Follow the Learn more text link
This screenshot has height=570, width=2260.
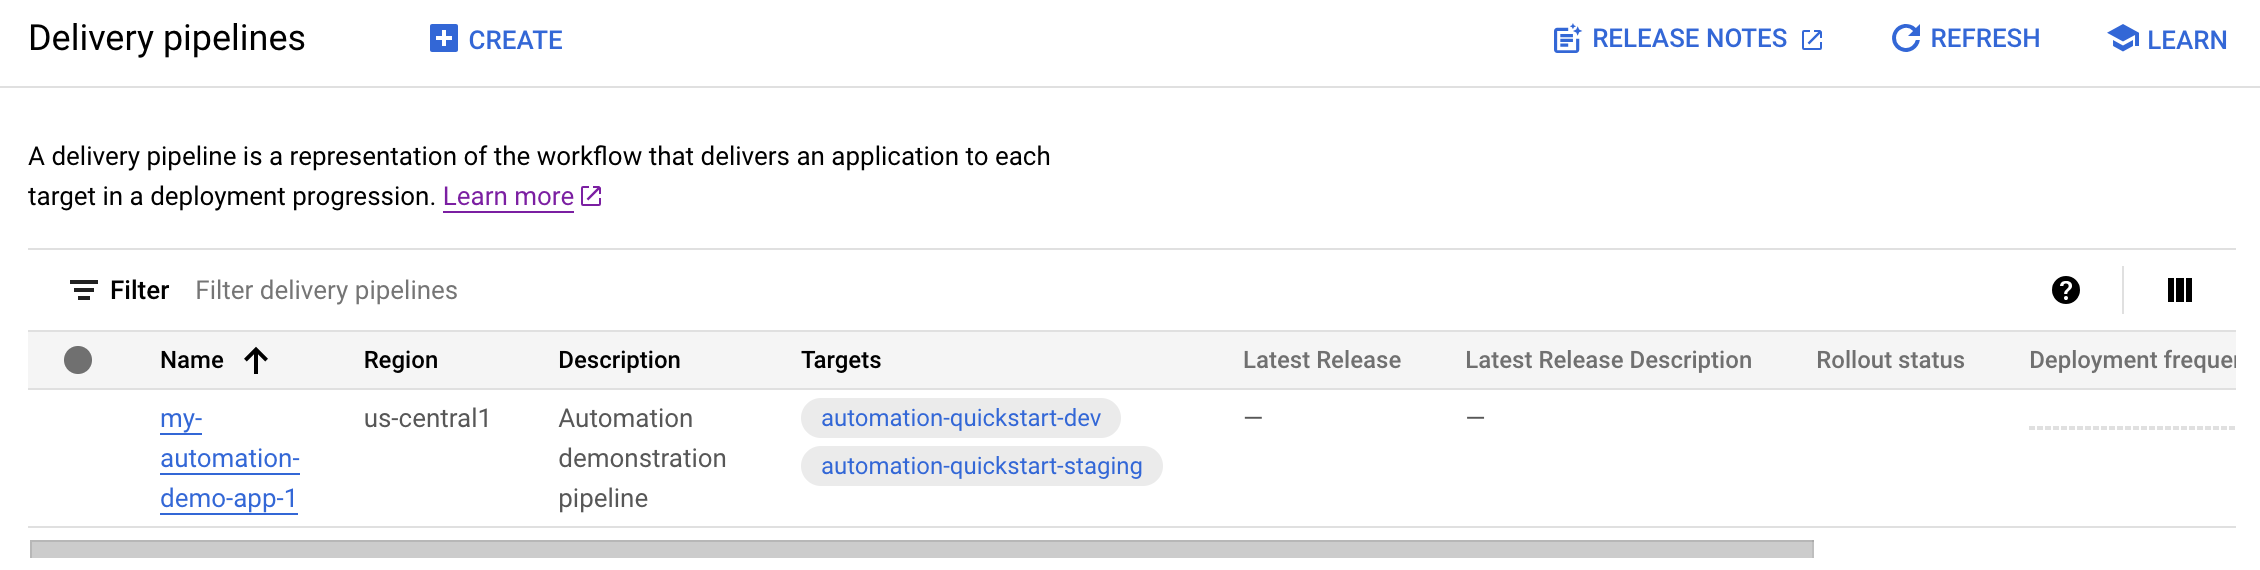pyautogui.click(x=508, y=196)
